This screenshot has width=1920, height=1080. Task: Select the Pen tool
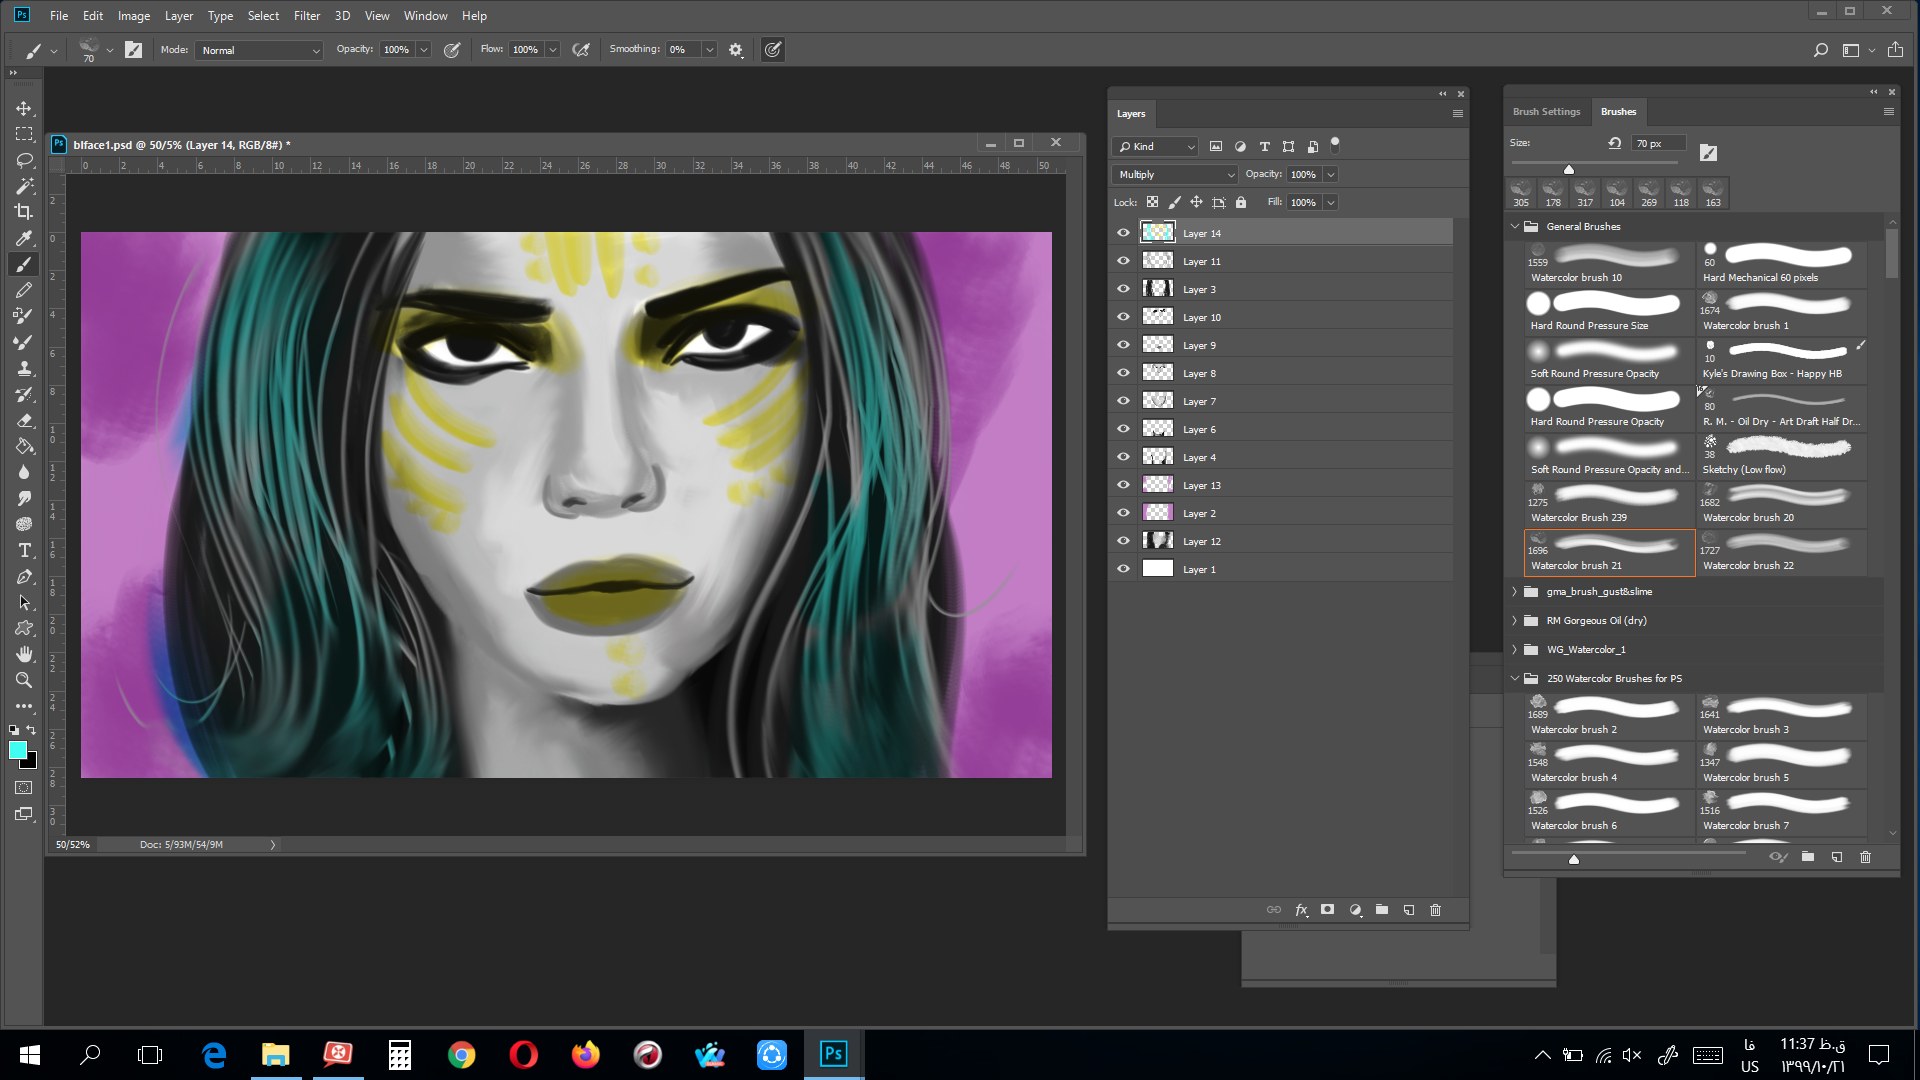[24, 576]
